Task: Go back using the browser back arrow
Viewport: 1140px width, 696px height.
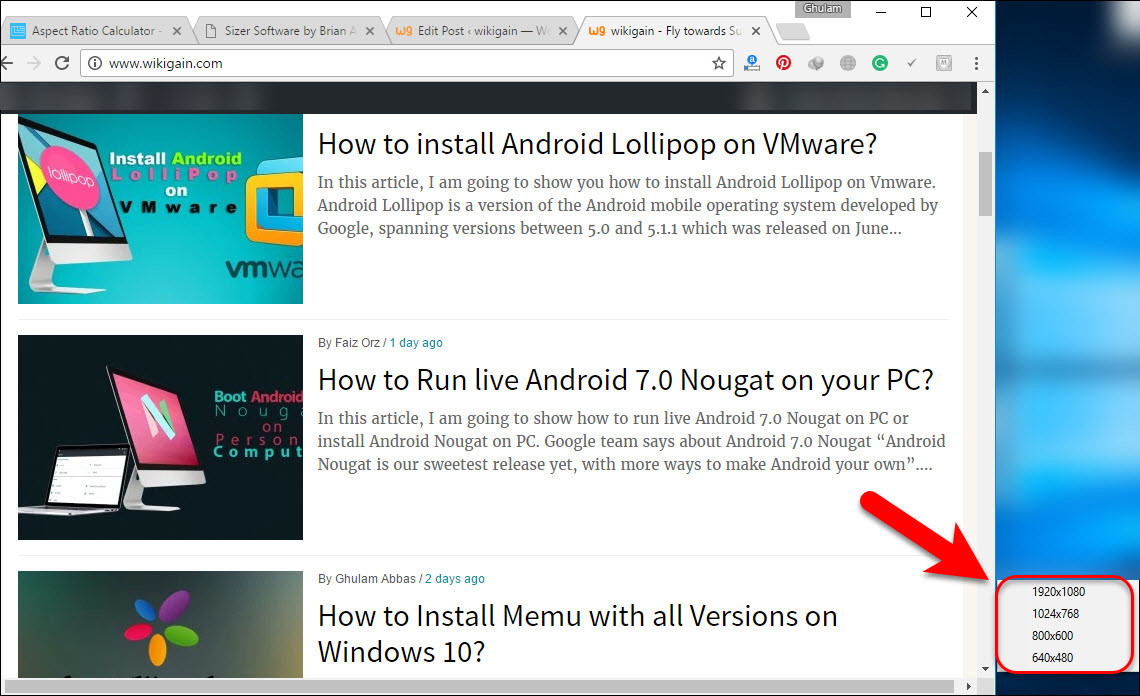Action: (7, 63)
